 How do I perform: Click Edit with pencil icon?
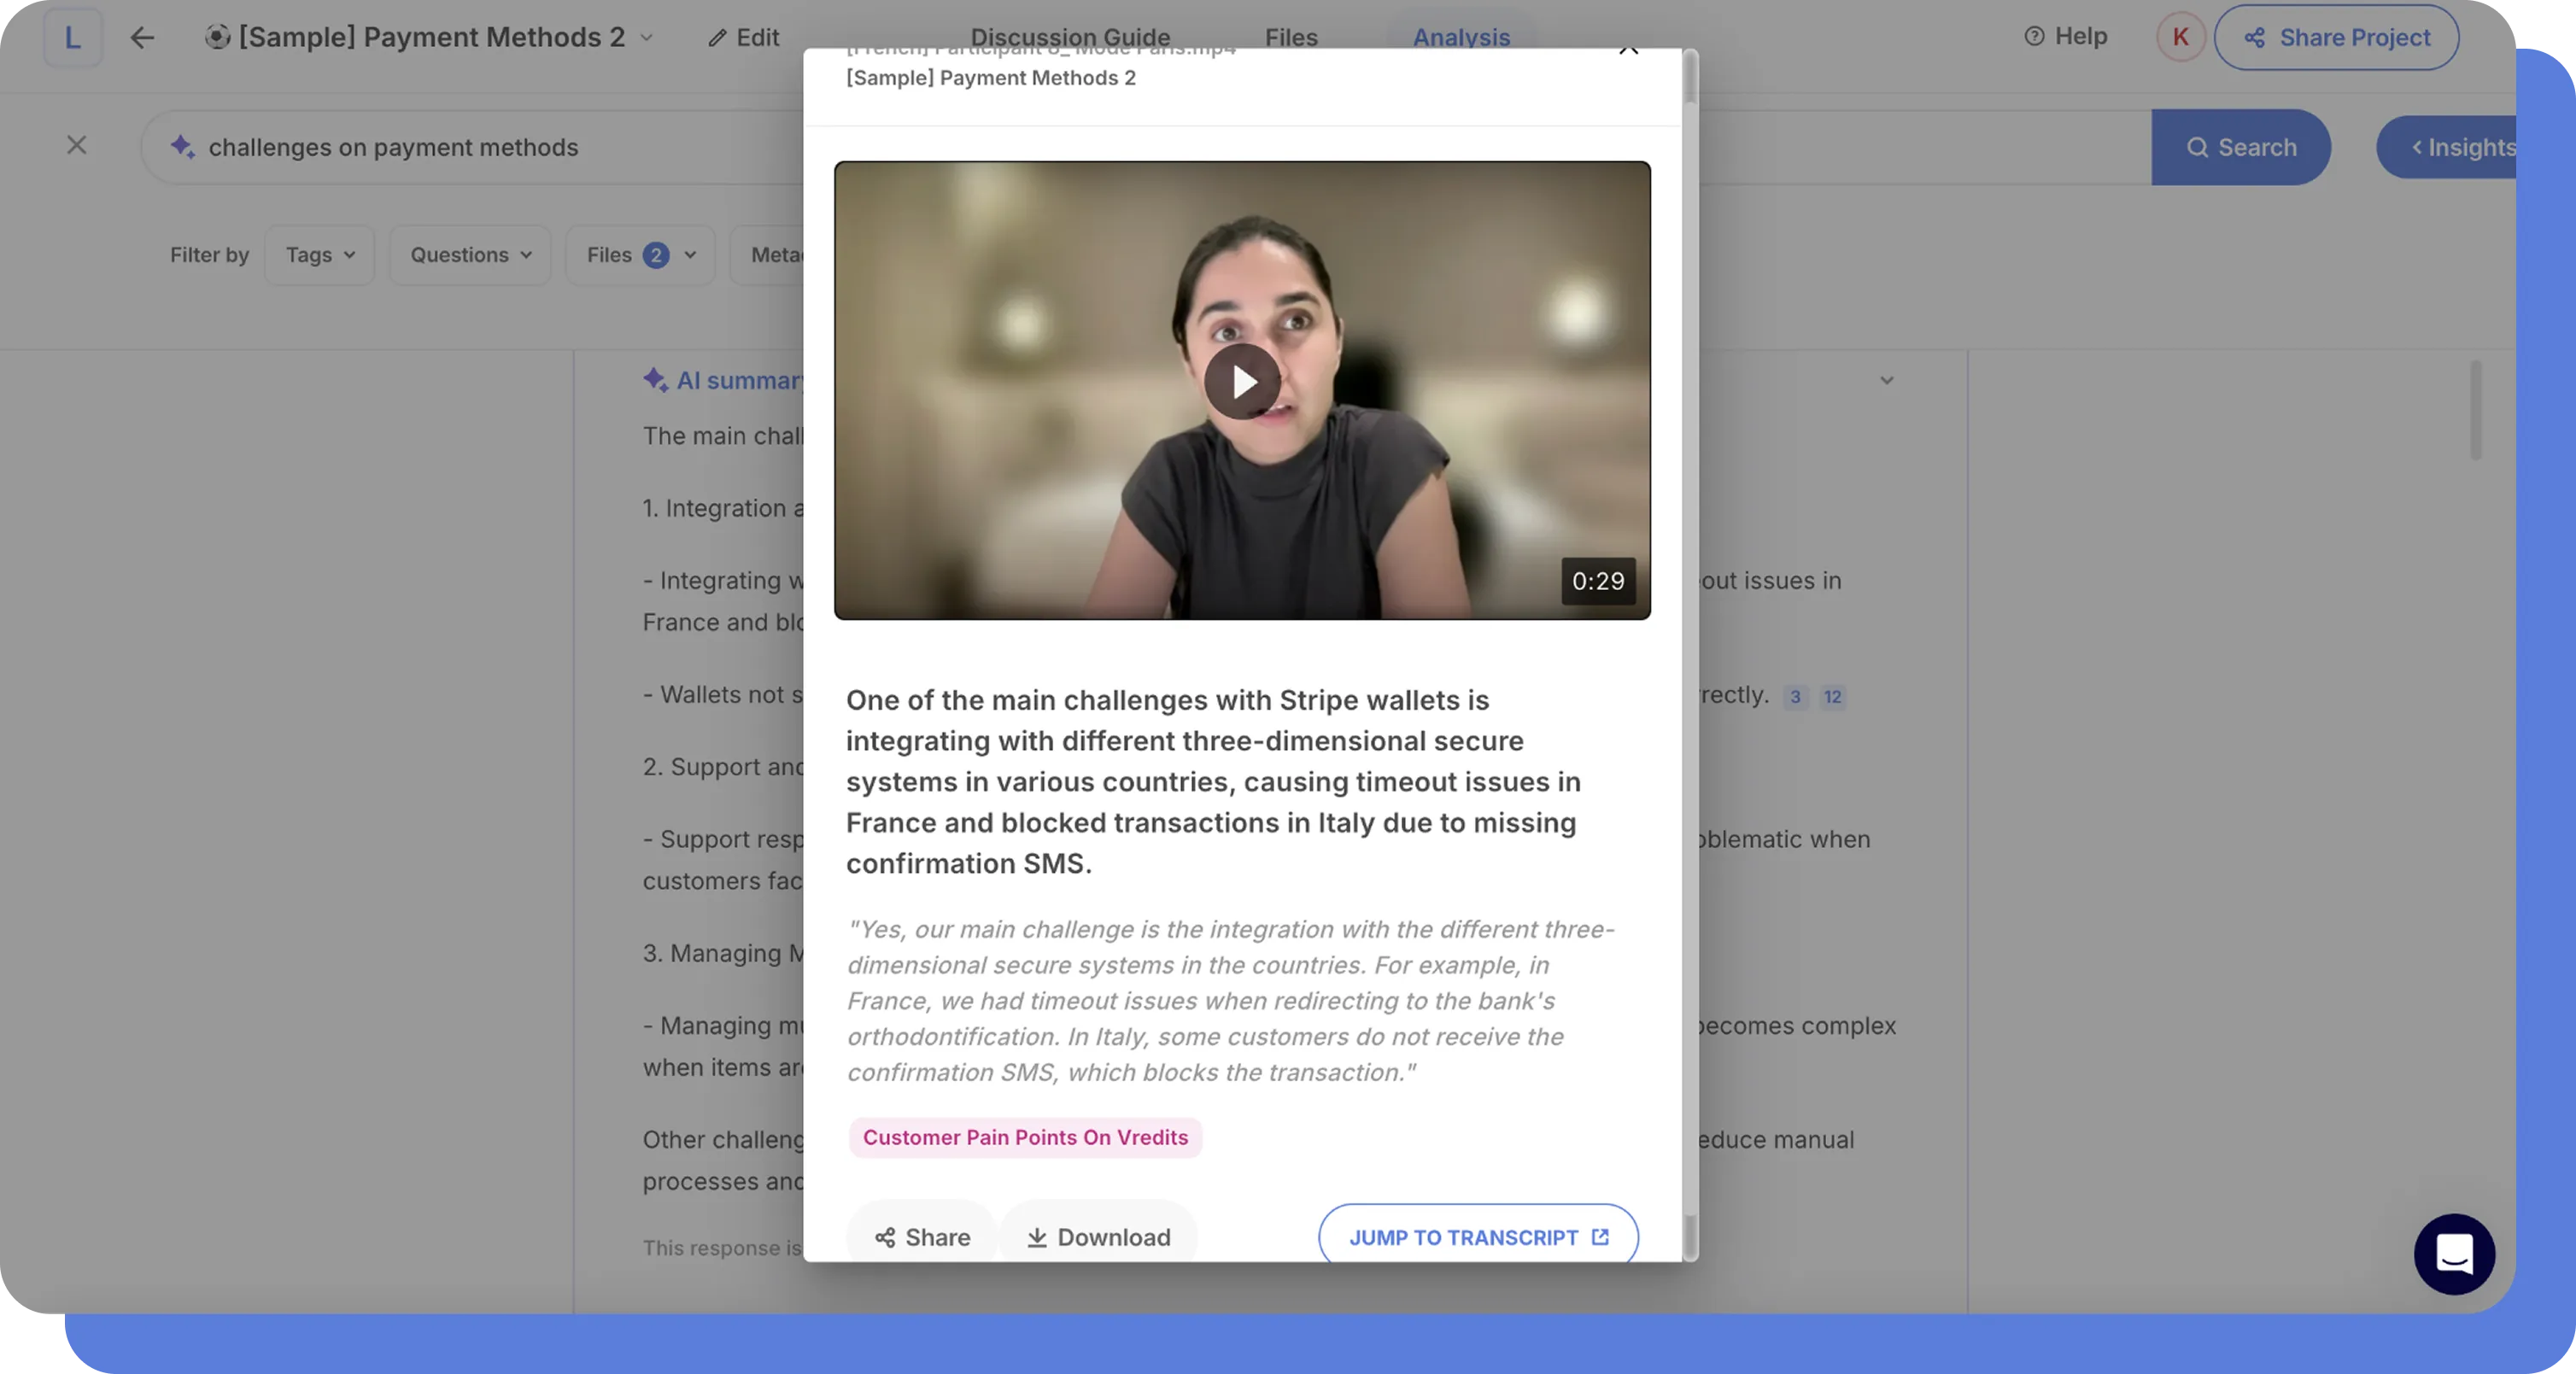point(743,38)
